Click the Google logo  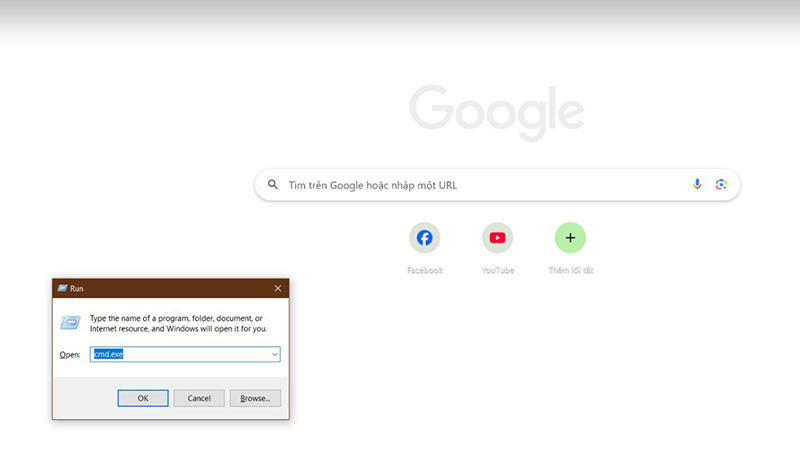tap(497, 111)
